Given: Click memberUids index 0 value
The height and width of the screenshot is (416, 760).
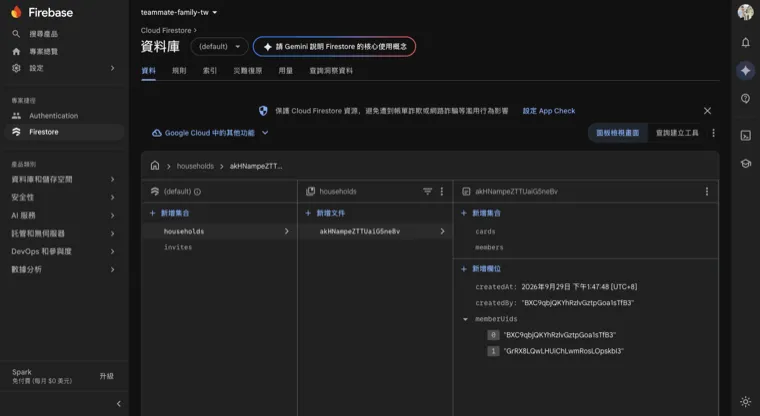Looking at the screenshot, I should 560,335.
